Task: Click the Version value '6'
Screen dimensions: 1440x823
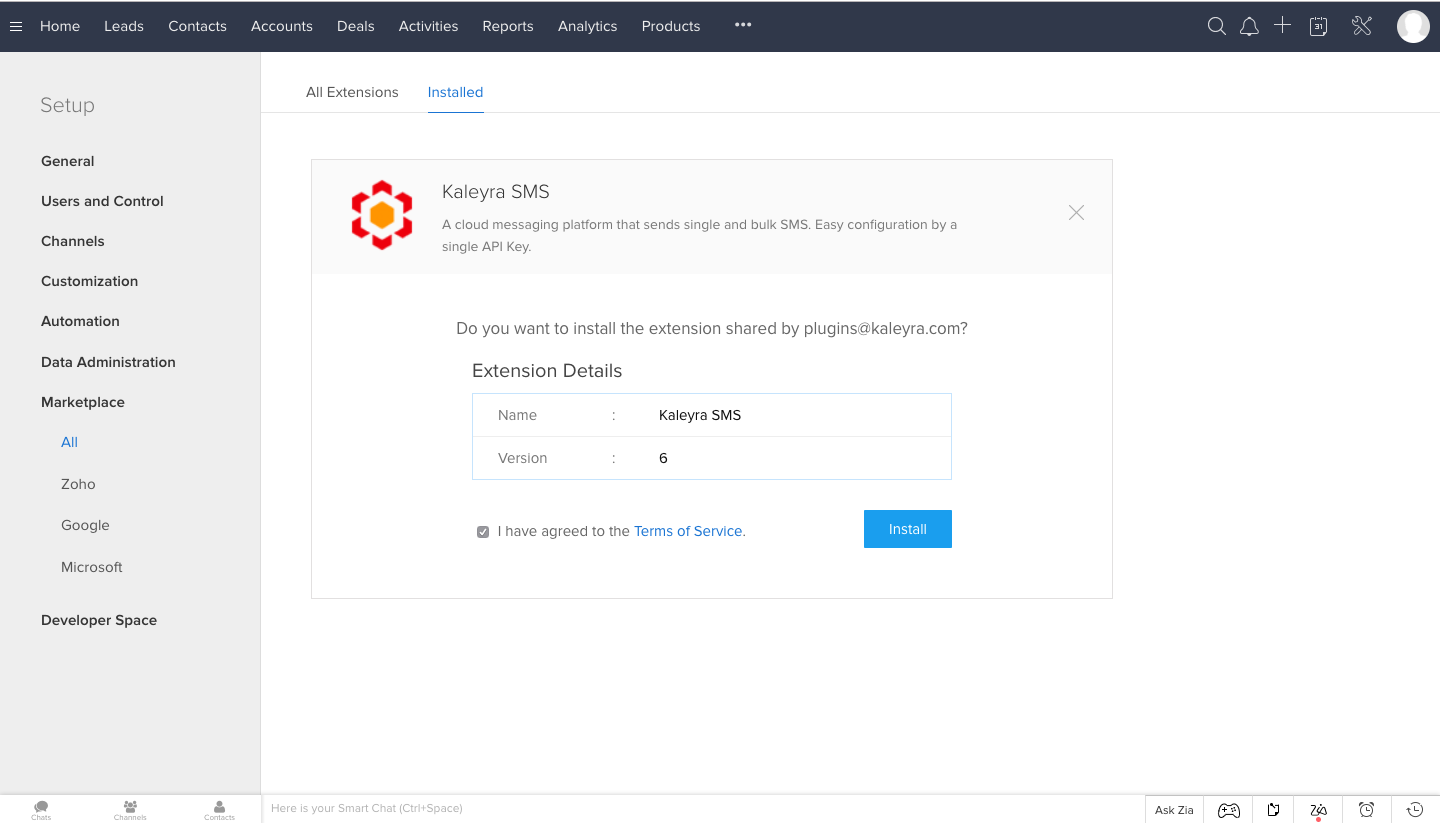Action: [x=663, y=458]
